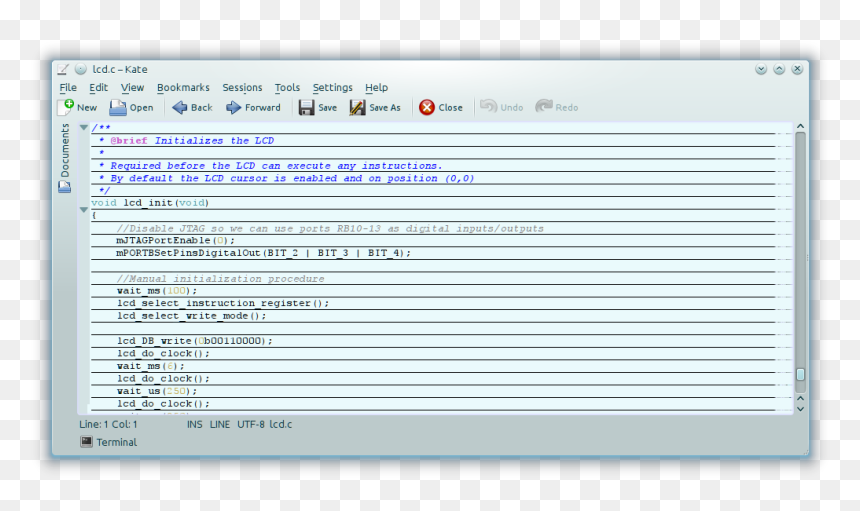This screenshot has width=860, height=511.
Task: Click the small scroll position marker
Action: [800, 374]
